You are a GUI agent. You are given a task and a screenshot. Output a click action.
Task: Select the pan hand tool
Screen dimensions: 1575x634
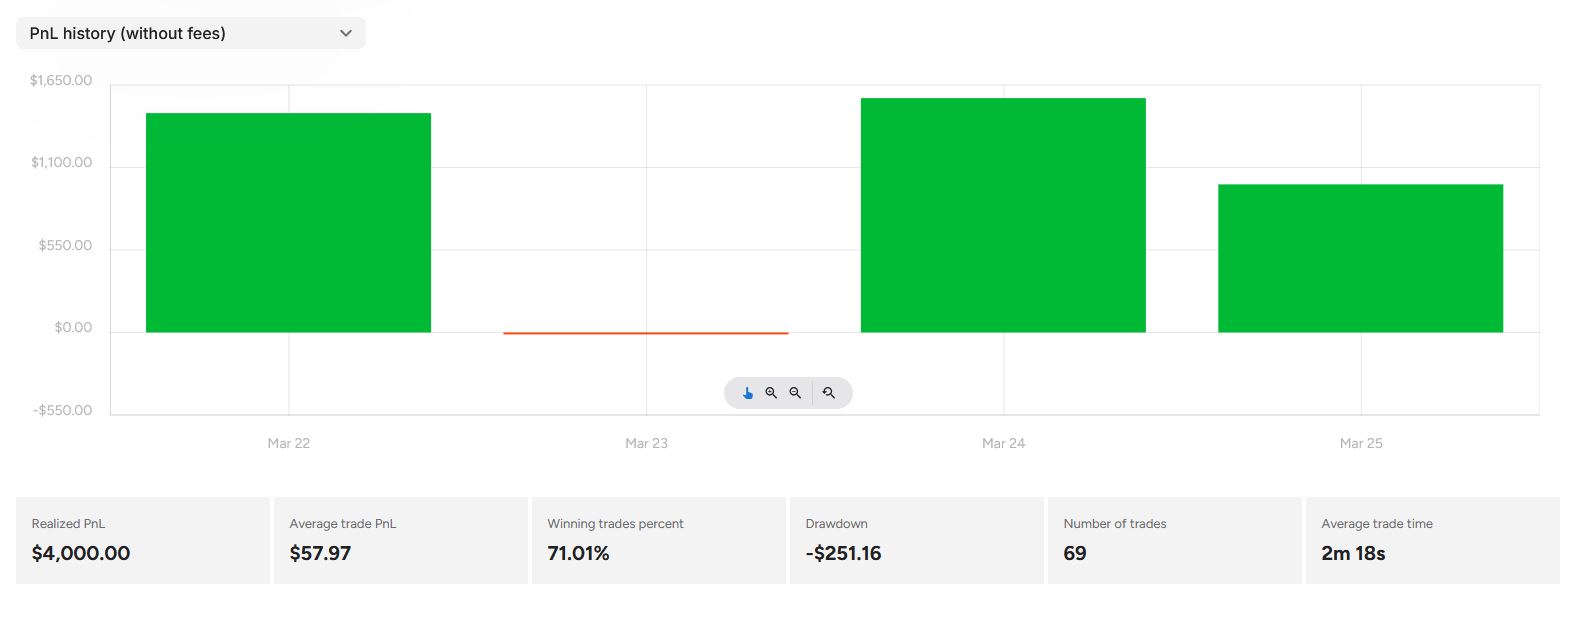(x=747, y=393)
